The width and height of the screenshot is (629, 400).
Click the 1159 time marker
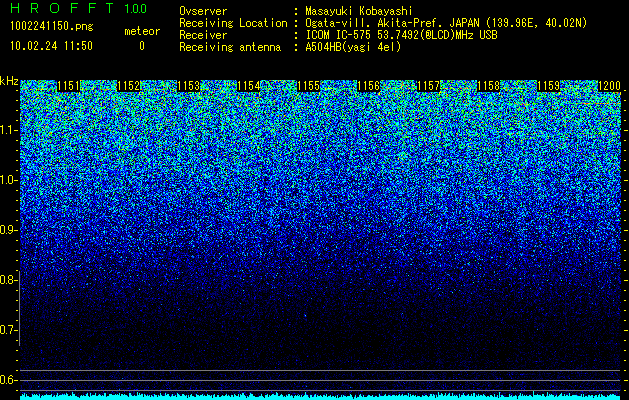(x=548, y=86)
